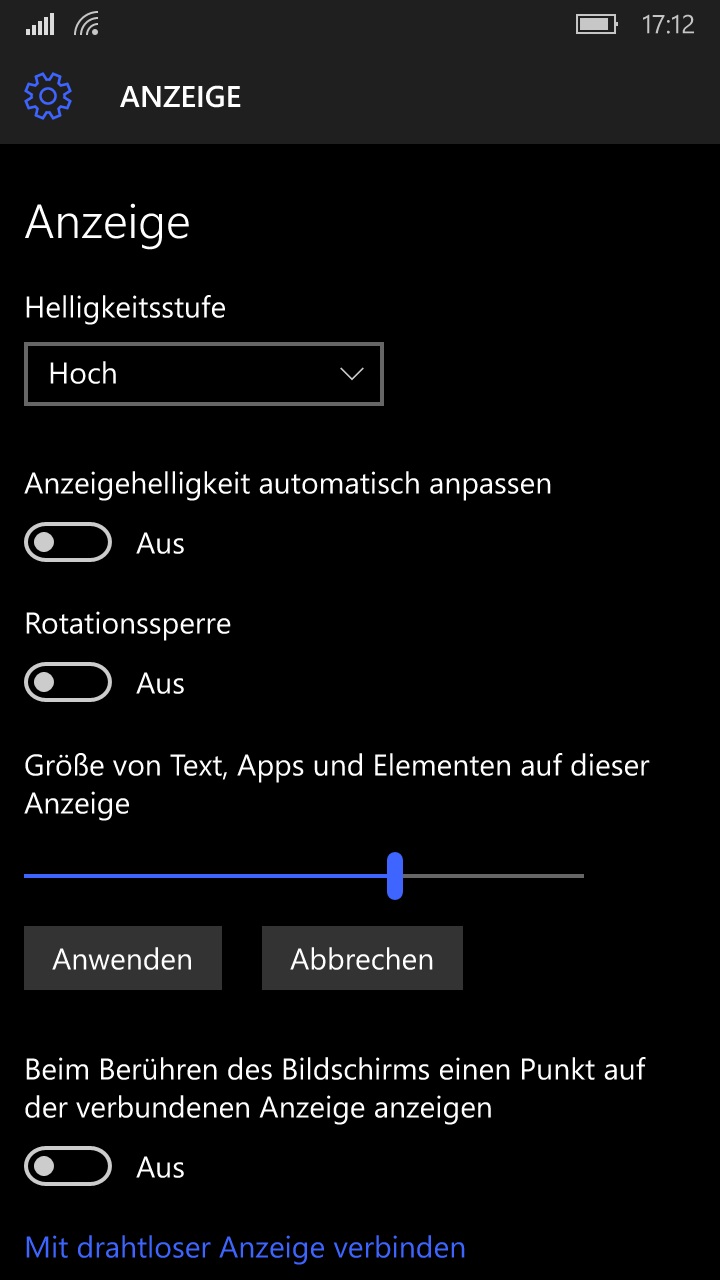Click the chevron arrow in brightness dropdown
720x1280 pixels.
pyautogui.click(x=352, y=374)
